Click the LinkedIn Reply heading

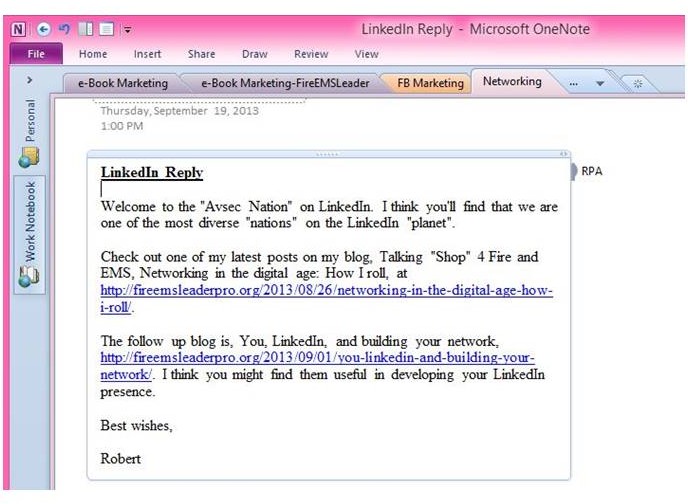(152, 172)
